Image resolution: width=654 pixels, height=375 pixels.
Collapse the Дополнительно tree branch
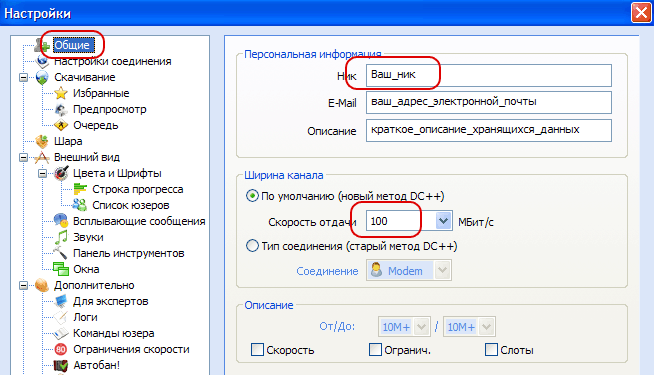pos(23,285)
